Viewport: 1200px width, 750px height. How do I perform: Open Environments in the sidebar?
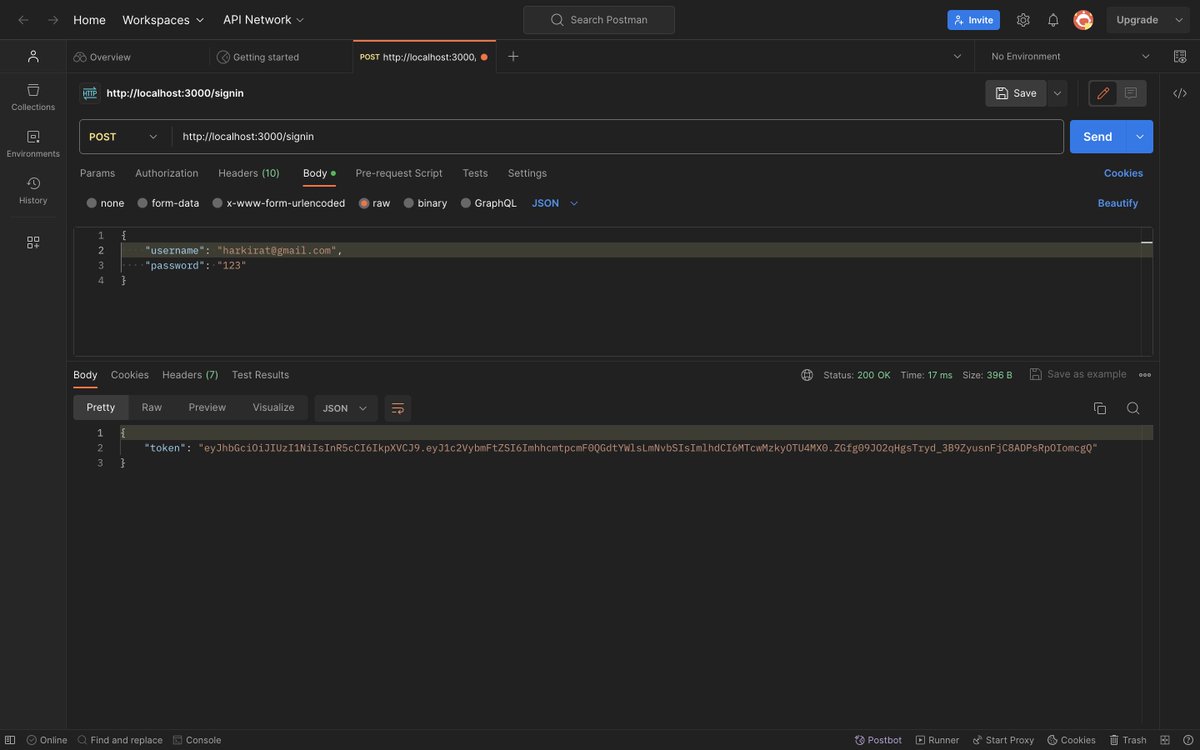pos(33,144)
